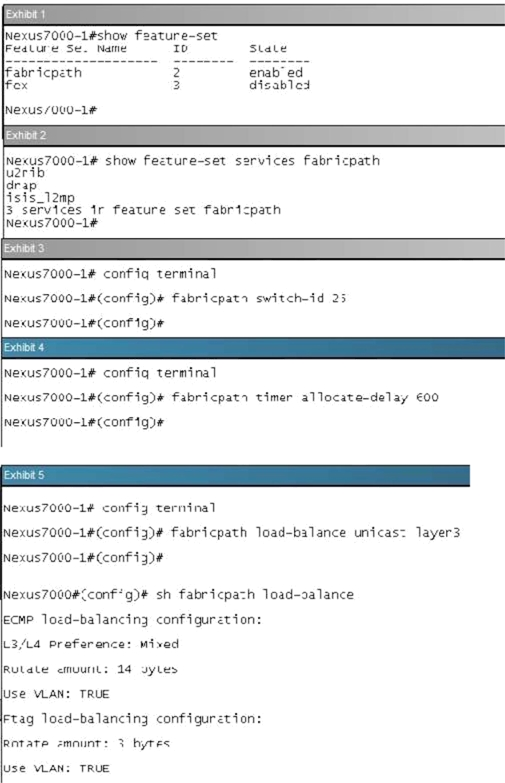This screenshot has width=505, height=783.
Task: Select the fex disabled row
Action: [157, 85]
